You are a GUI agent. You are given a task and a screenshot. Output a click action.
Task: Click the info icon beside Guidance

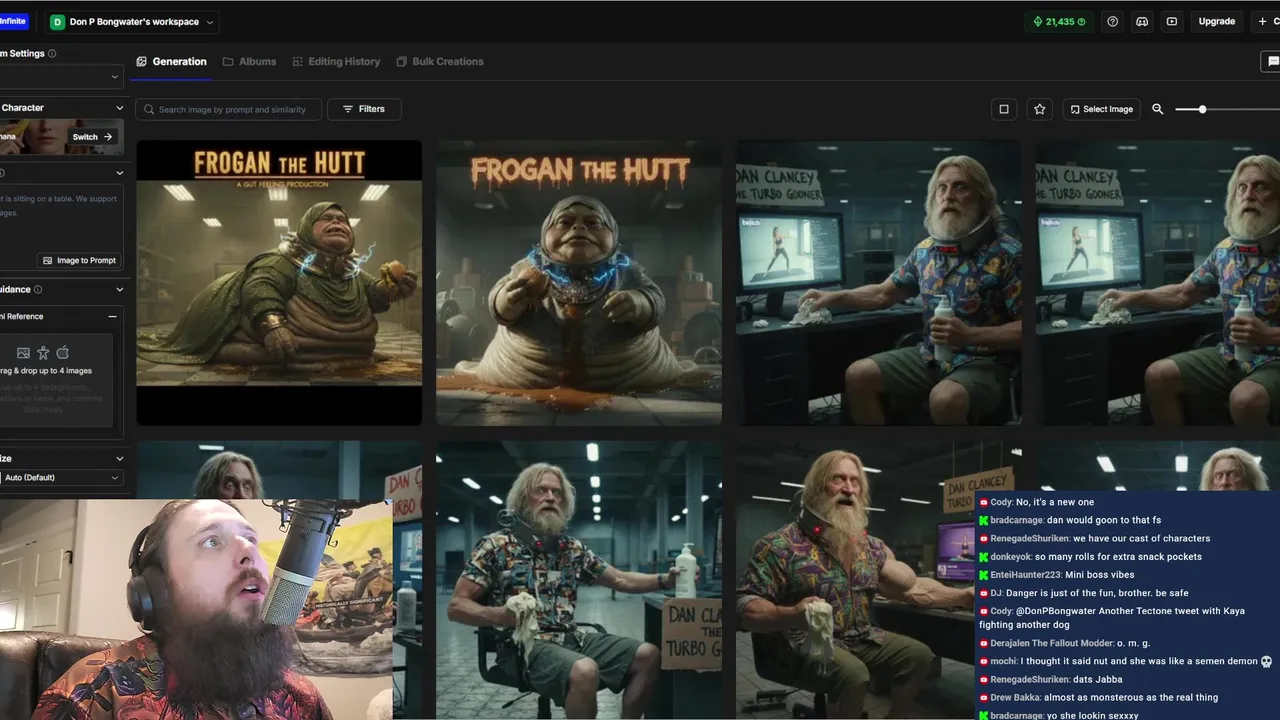(38, 290)
